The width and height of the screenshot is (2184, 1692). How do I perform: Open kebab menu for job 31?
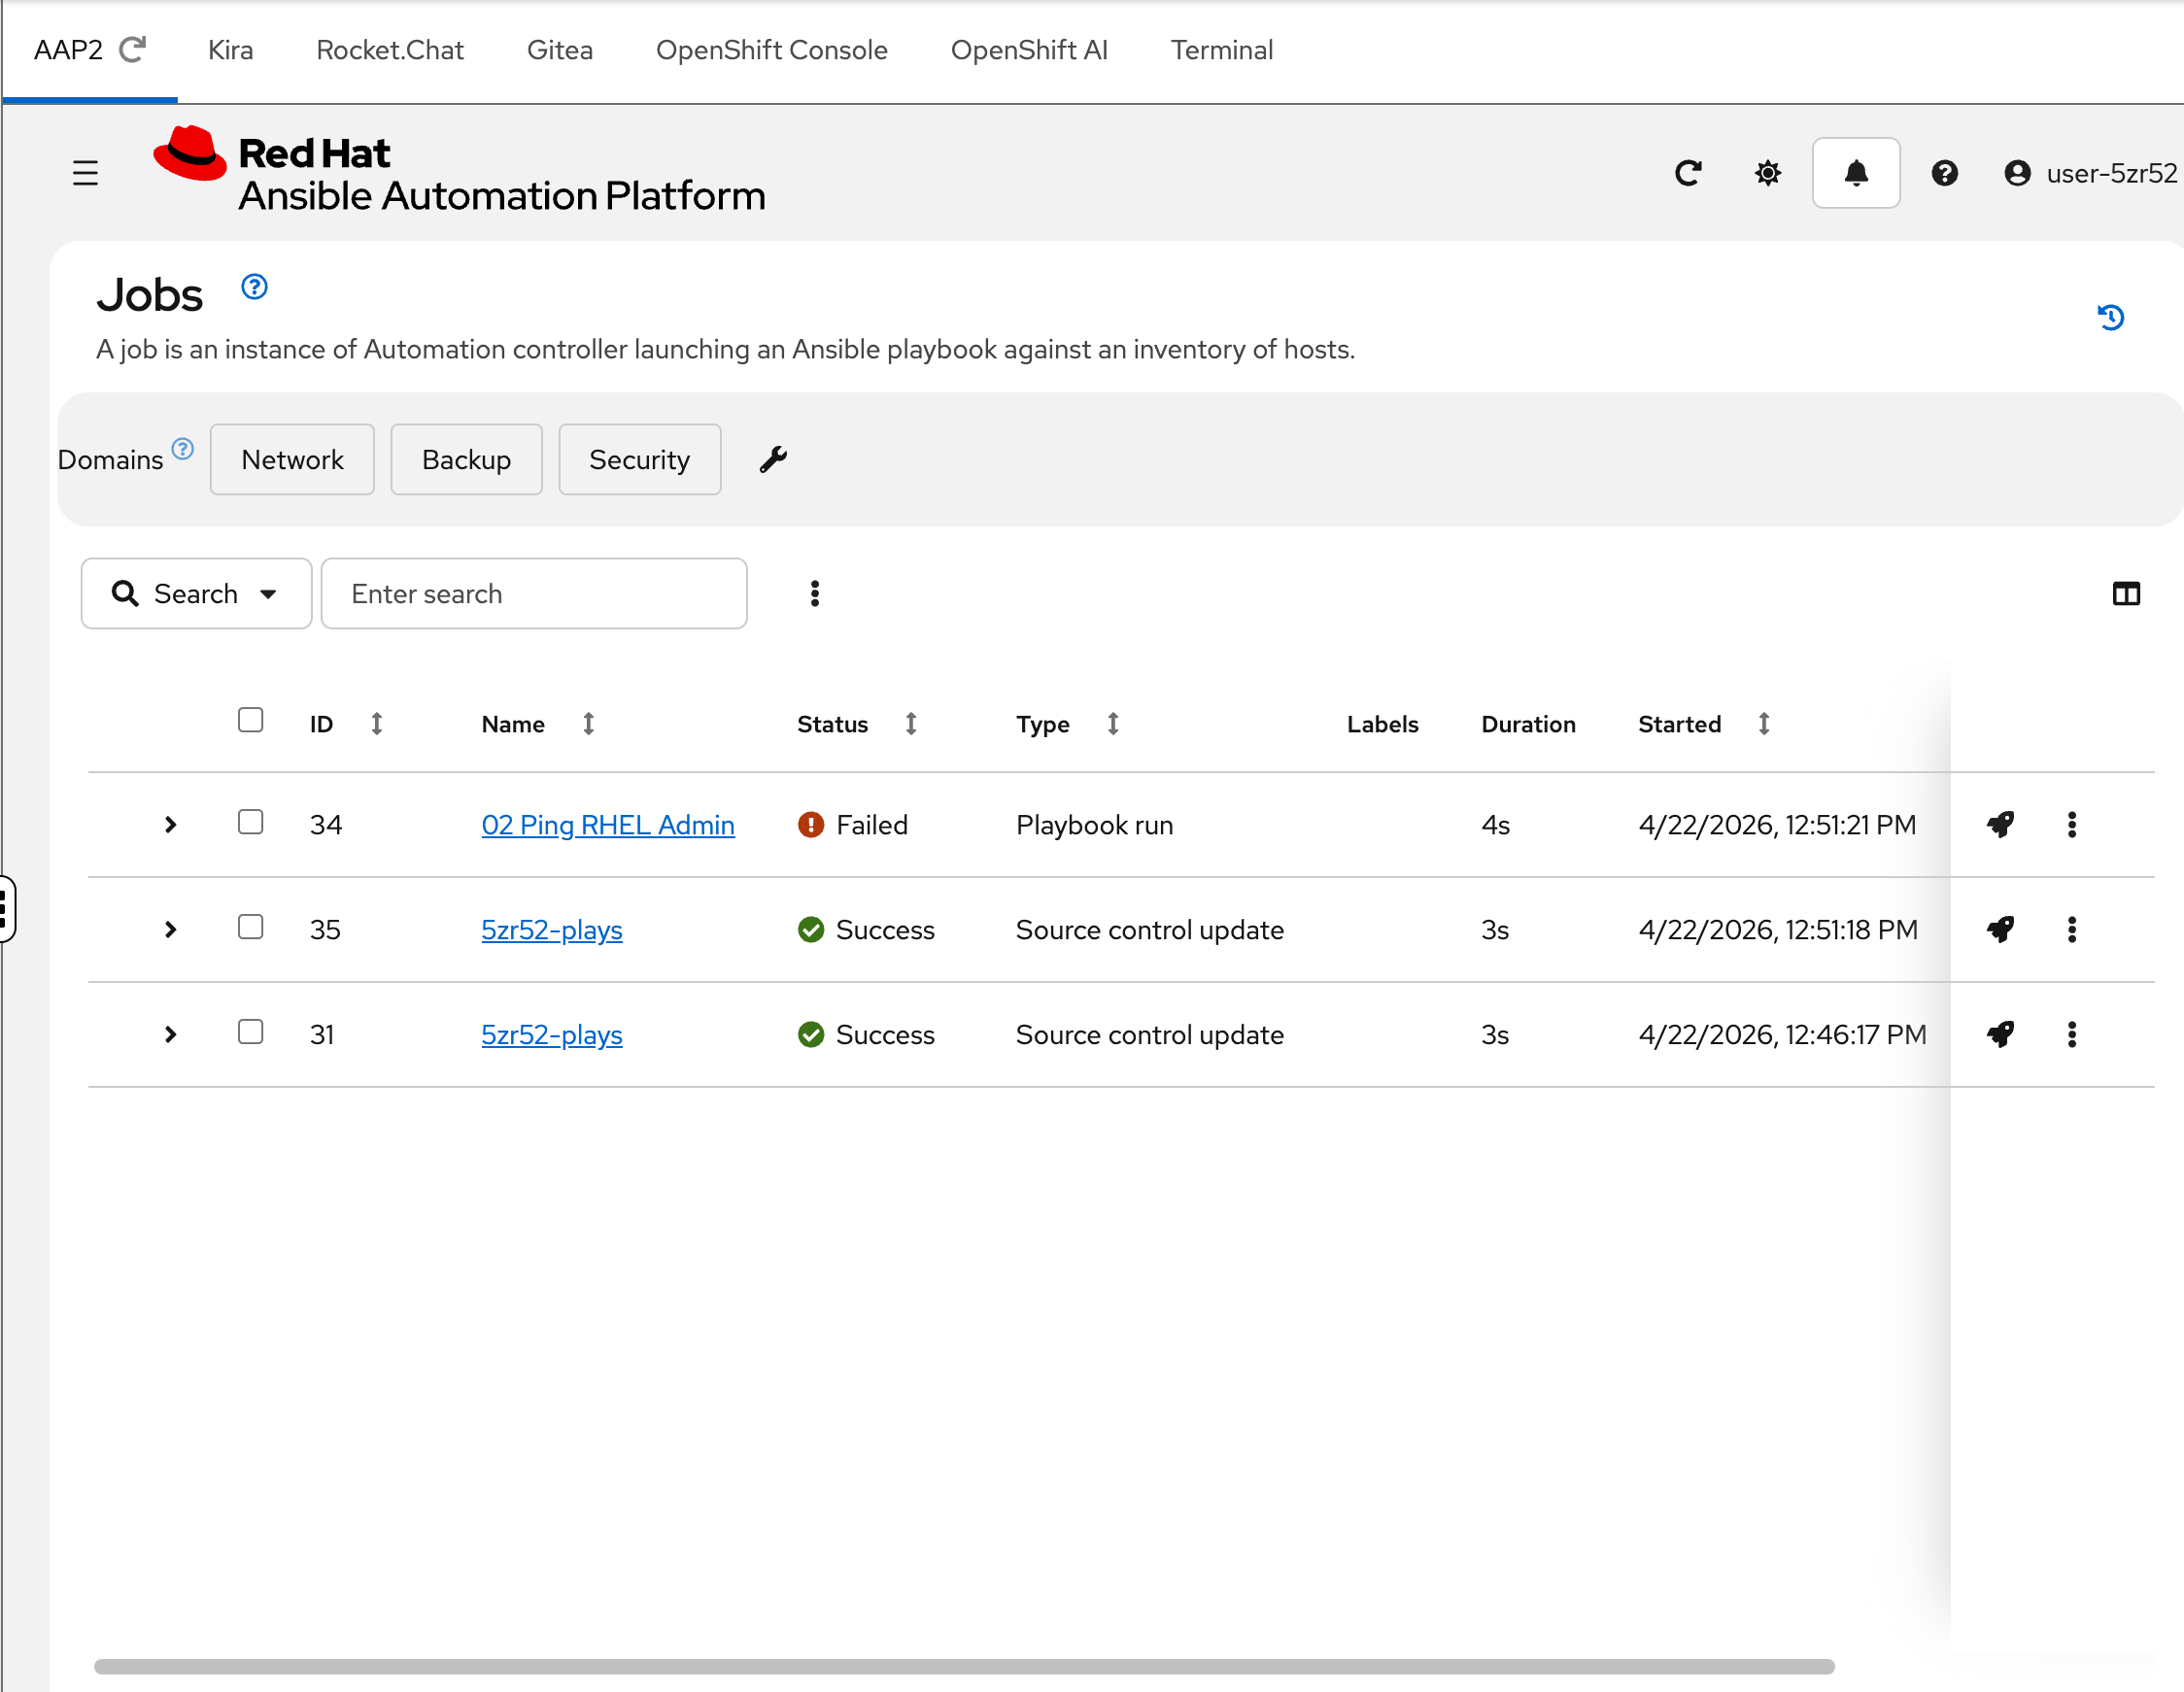pos(2072,1034)
